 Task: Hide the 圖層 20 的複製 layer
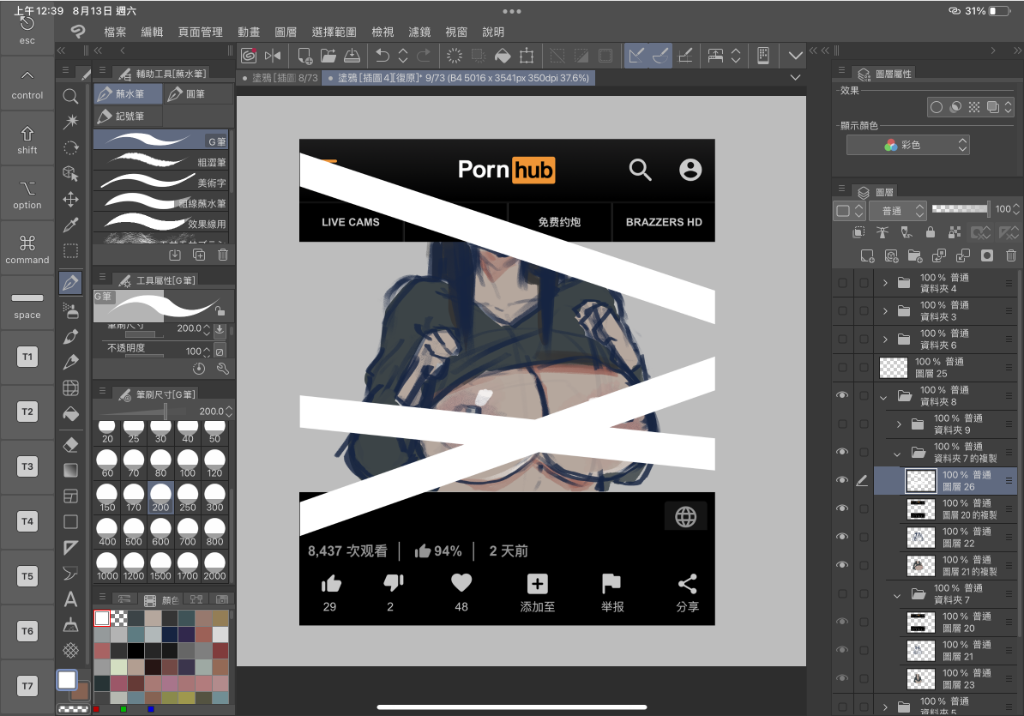pyautogui.click(x=842, y=508)
